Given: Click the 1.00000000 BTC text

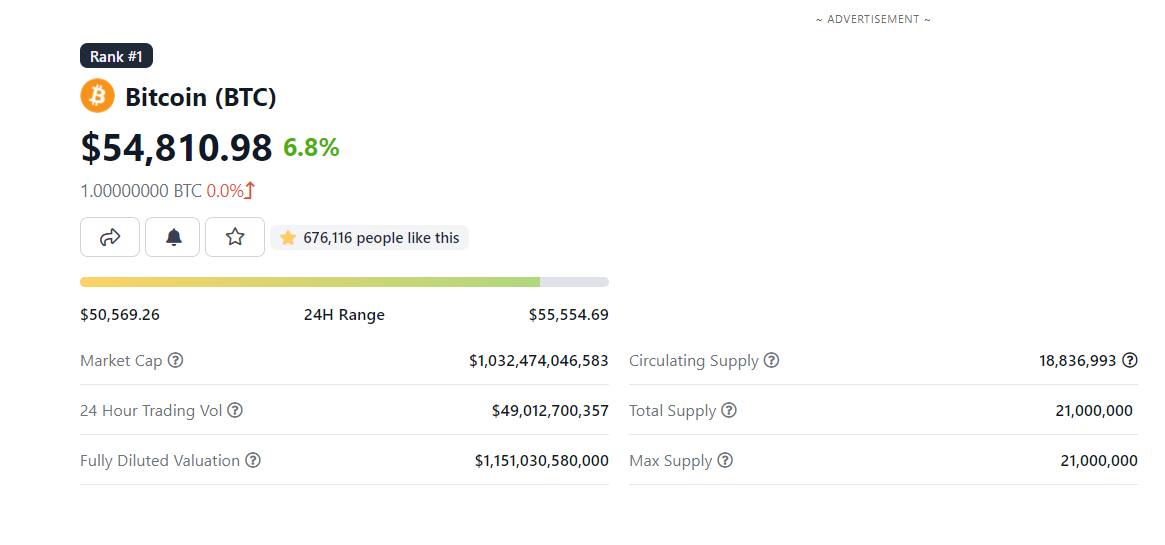Looking at the screenshot, I should (x=141, y=192).
